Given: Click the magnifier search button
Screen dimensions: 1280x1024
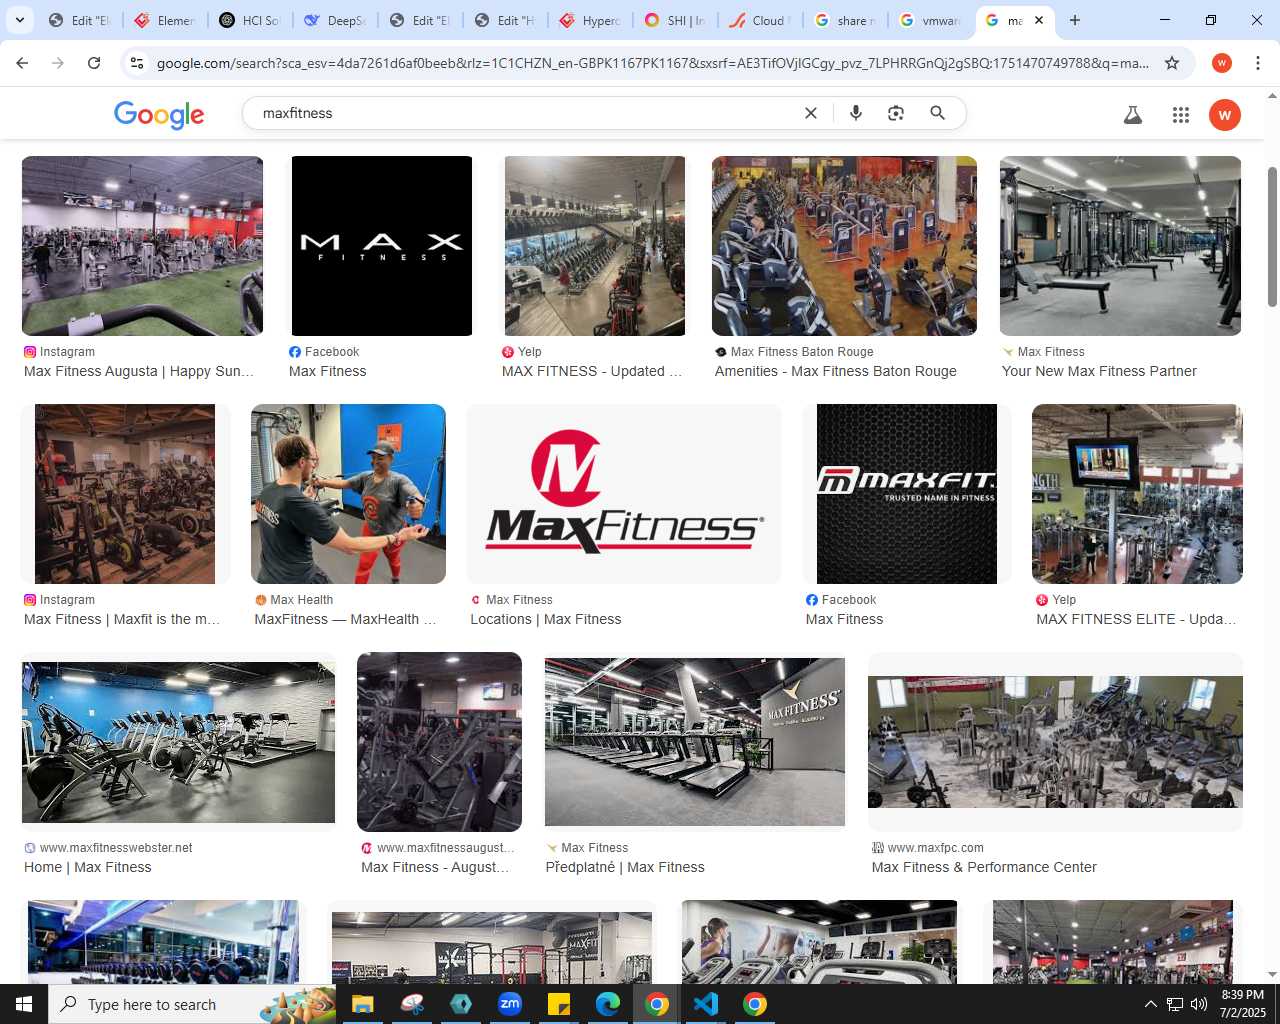Looking at the screenshot, I should pos(937,113).
